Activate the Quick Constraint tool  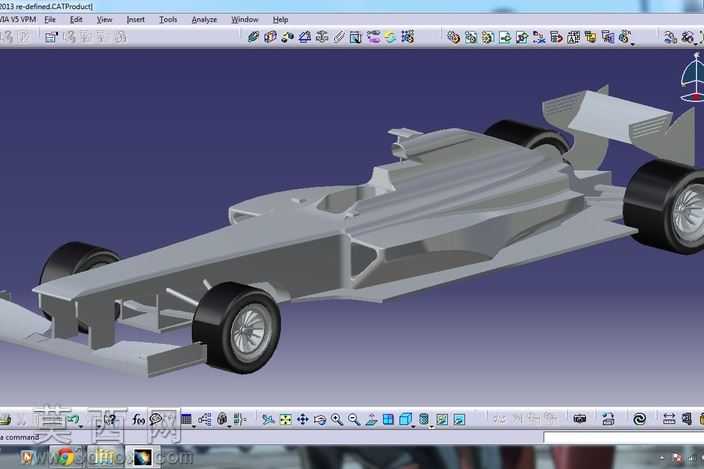356,37
